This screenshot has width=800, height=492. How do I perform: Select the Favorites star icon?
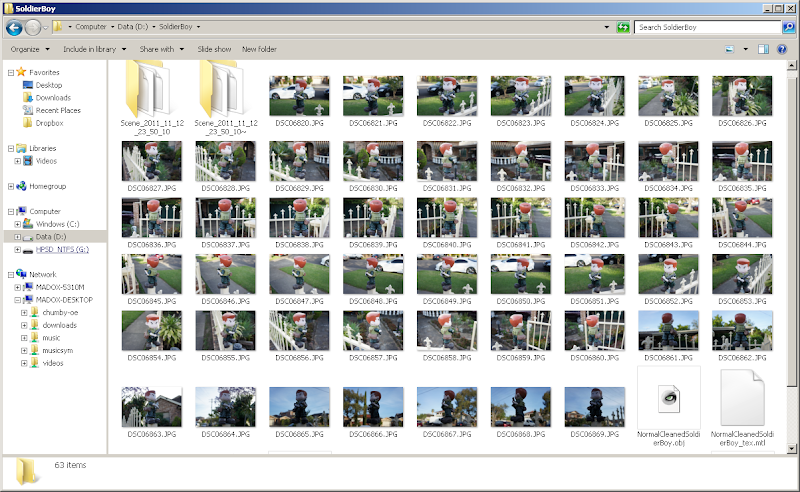(x=21, y=72)
